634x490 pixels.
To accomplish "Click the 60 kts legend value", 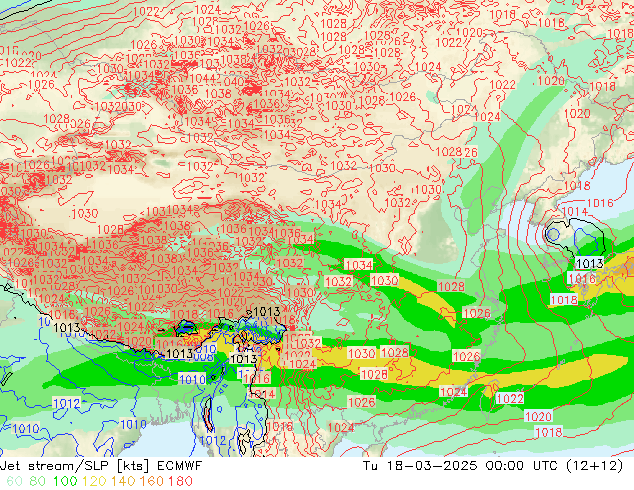I will click(x=15, y=481).
